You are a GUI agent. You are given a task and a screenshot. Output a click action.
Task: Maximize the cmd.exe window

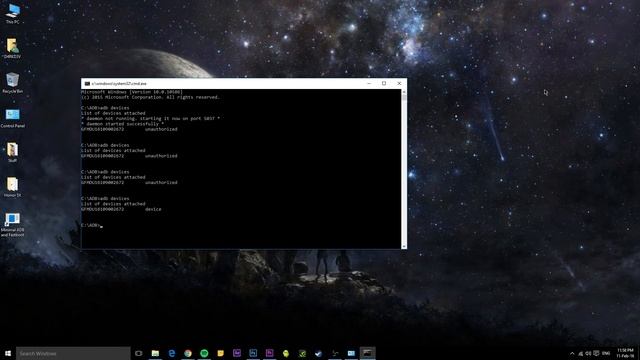pos(384,83)
